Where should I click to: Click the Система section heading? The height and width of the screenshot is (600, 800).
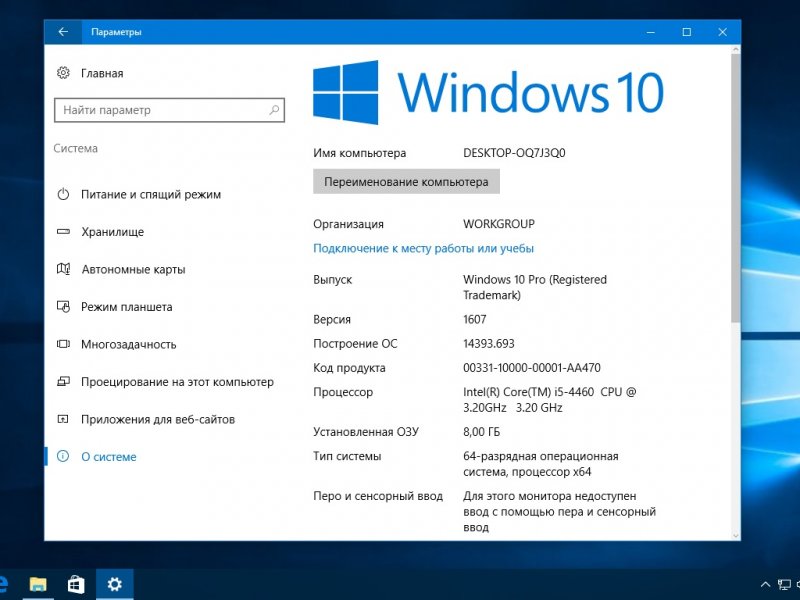tap(76, 148)
